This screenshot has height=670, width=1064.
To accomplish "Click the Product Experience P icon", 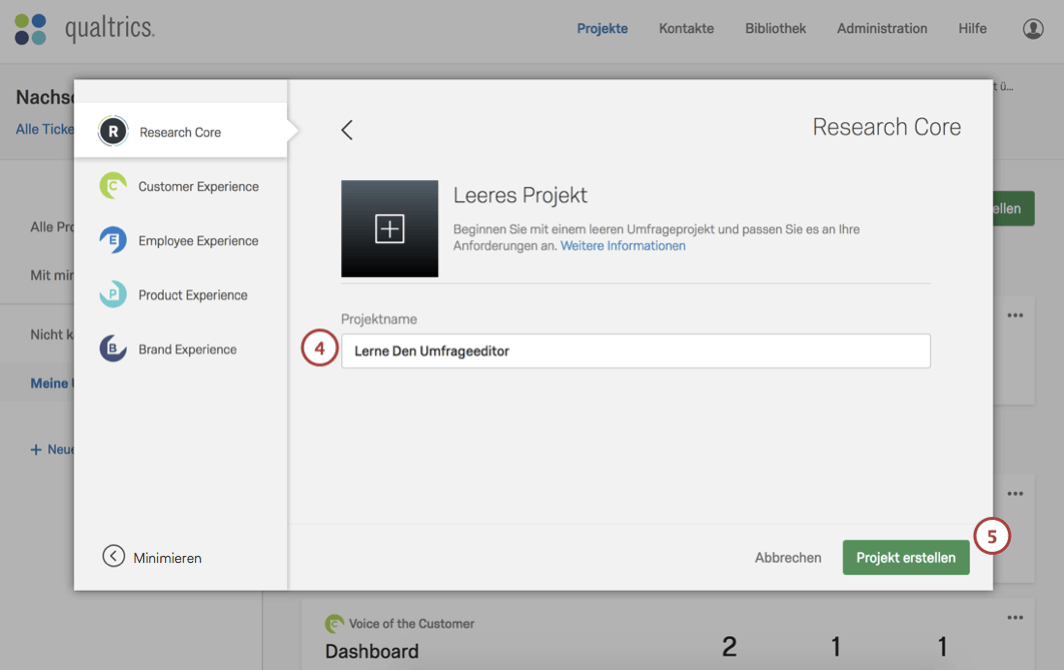I will (113, 295).
